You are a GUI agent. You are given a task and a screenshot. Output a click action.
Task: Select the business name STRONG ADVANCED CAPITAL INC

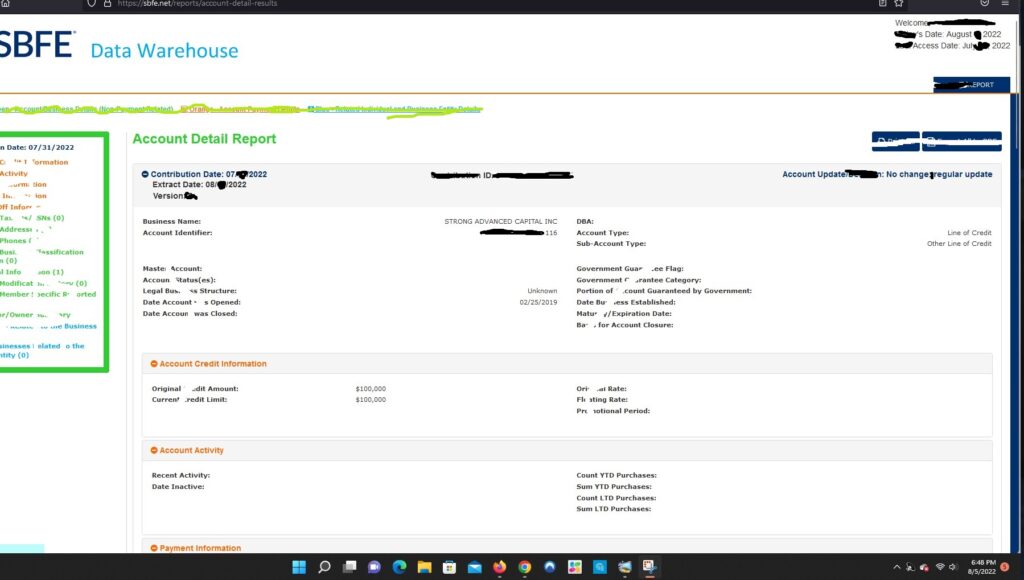pyautogui.click(x=501, y=221)
